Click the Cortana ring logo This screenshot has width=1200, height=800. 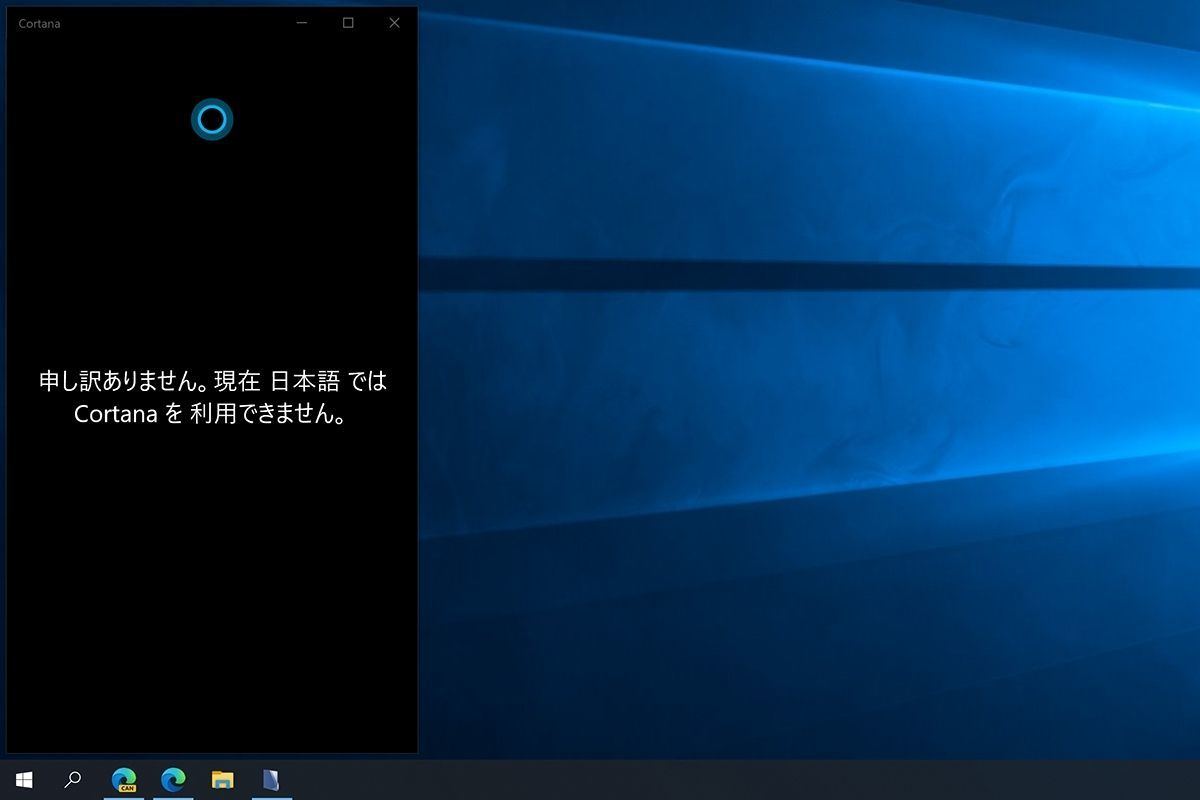[x=212, y=120]
